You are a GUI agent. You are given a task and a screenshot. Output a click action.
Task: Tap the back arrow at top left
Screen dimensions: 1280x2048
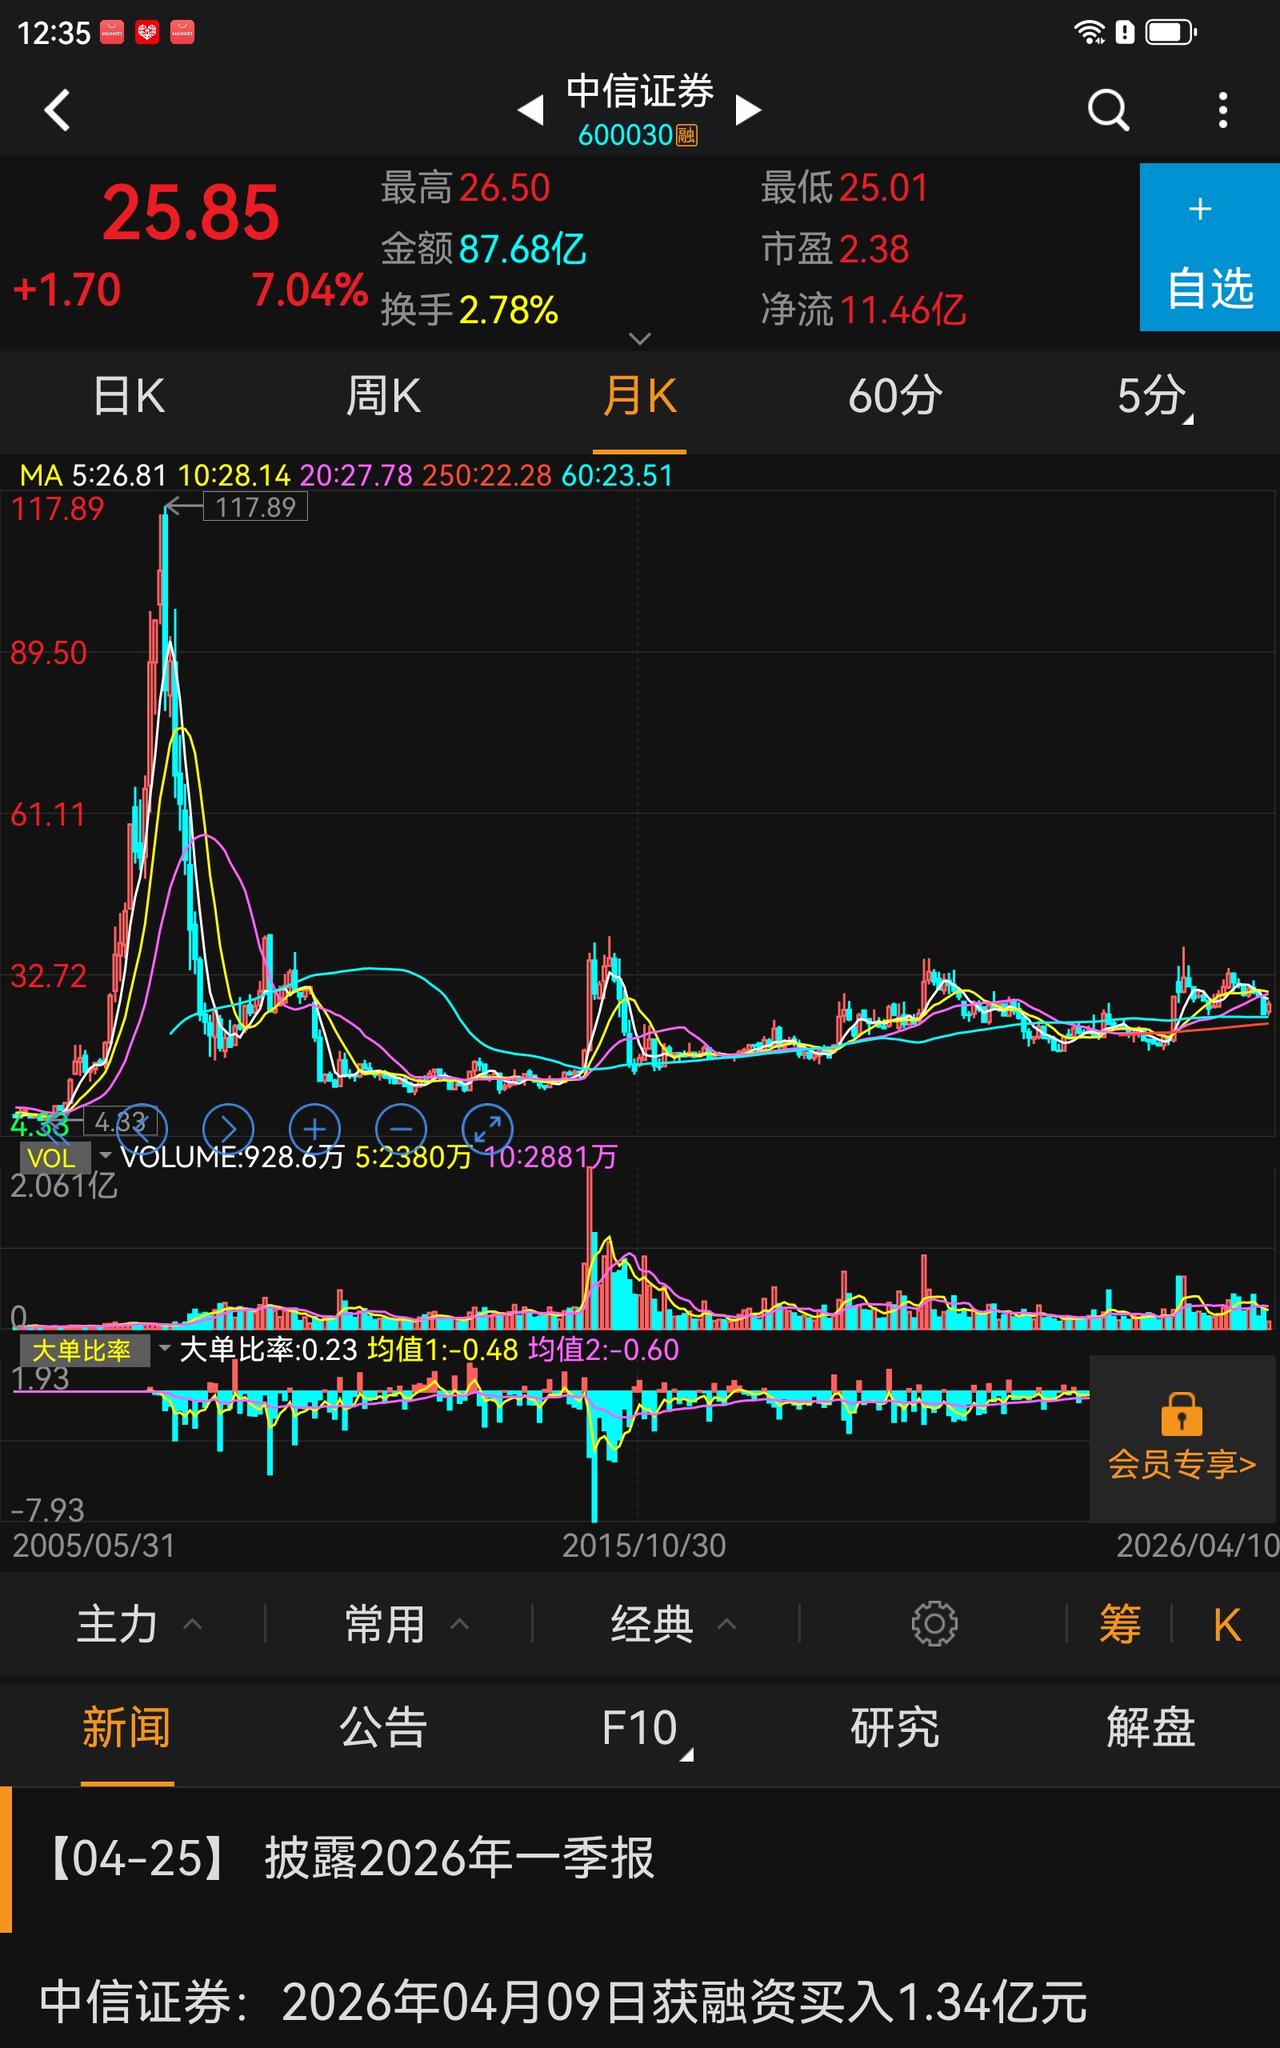click(58, 110)
